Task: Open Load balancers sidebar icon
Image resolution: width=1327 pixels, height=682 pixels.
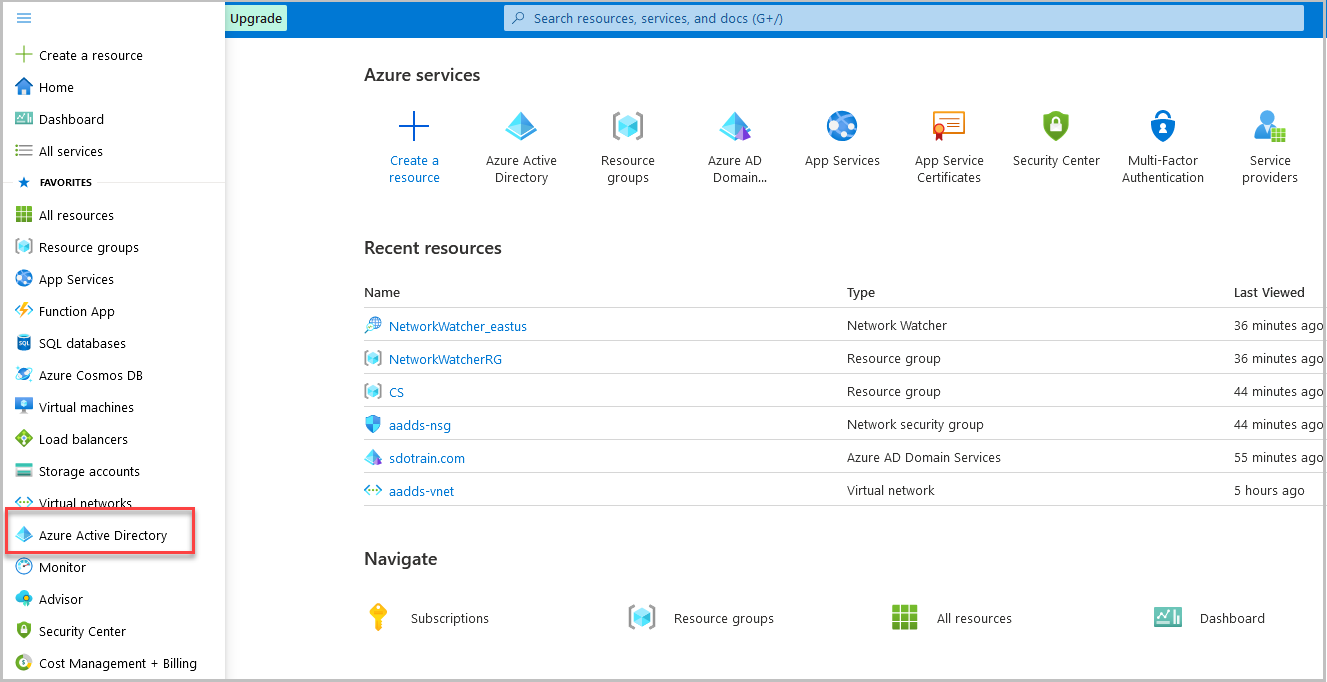Action: (x=24, y=439)
